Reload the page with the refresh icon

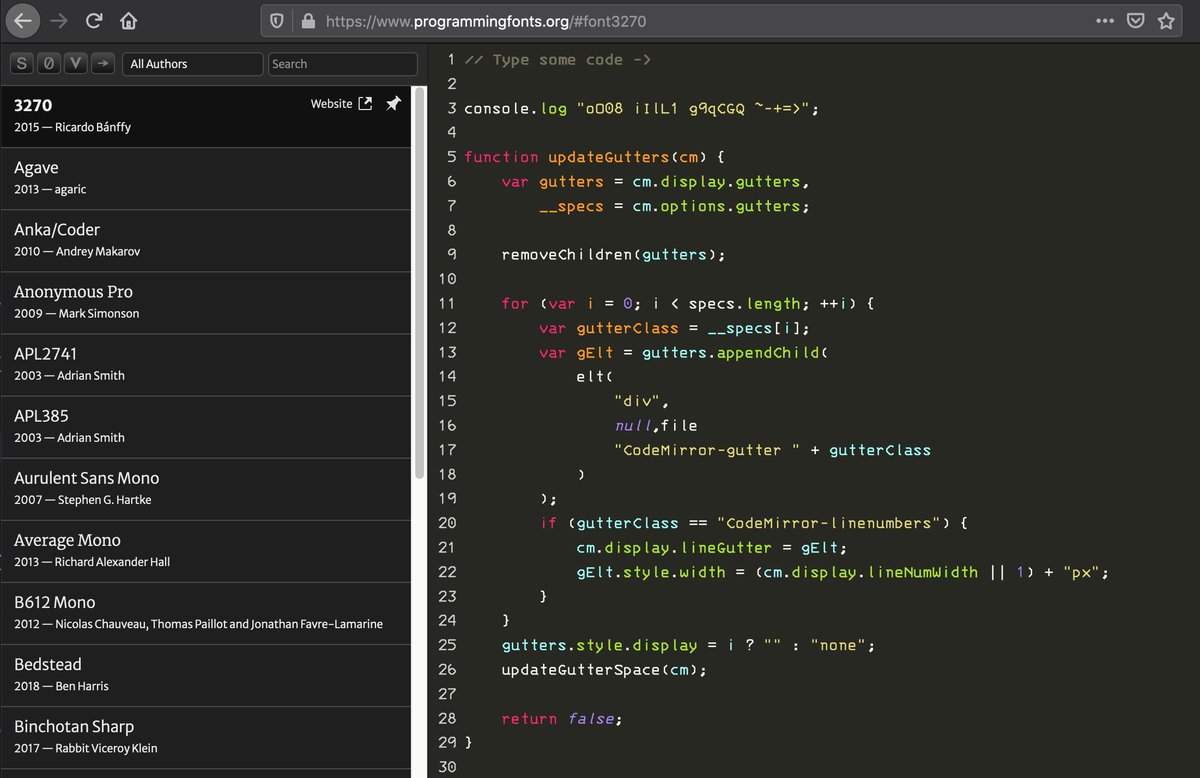tap(94, 20)
